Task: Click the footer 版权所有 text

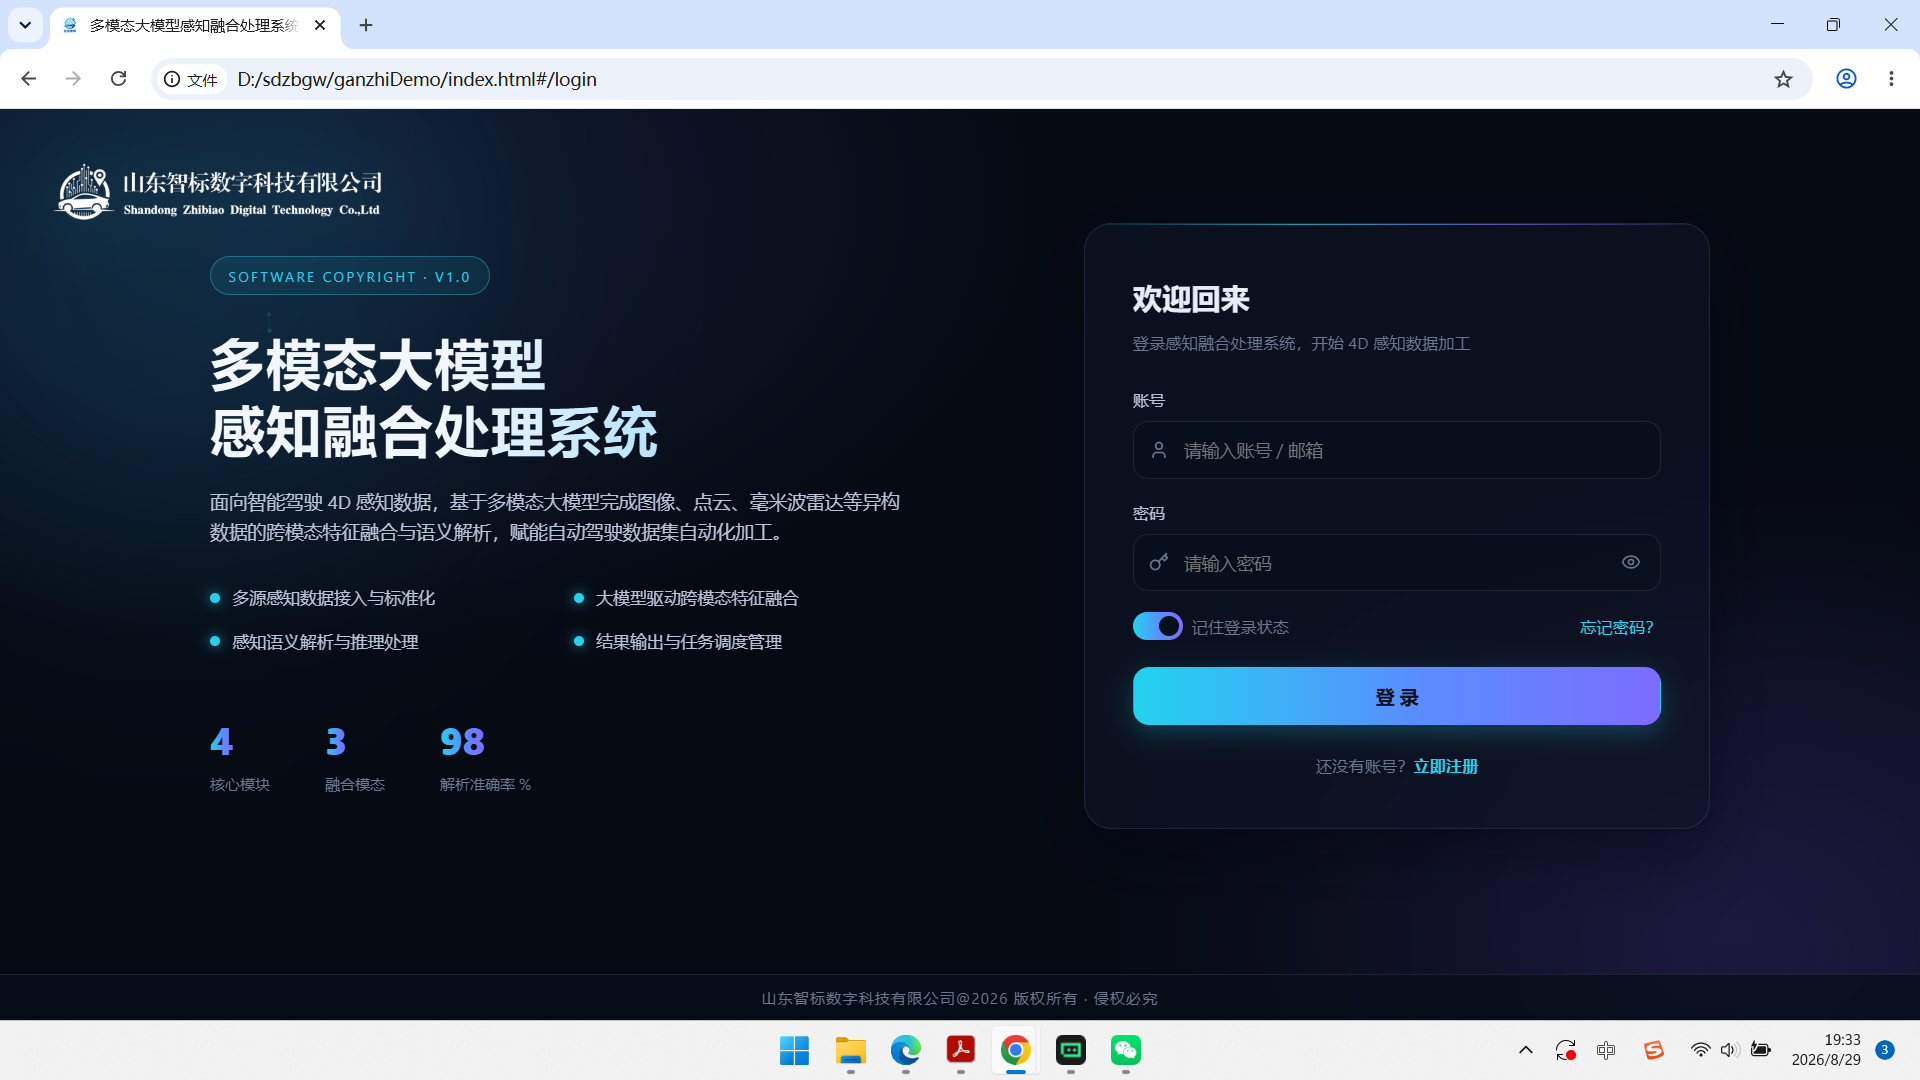Action: coord(1045,998)
